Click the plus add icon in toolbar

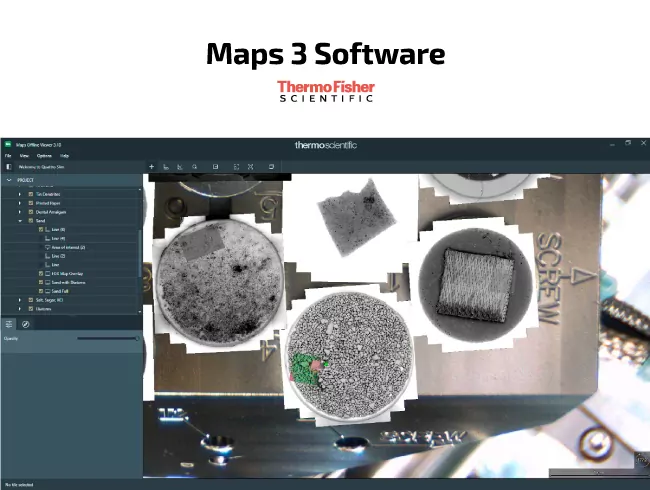[x=151, y=166]
